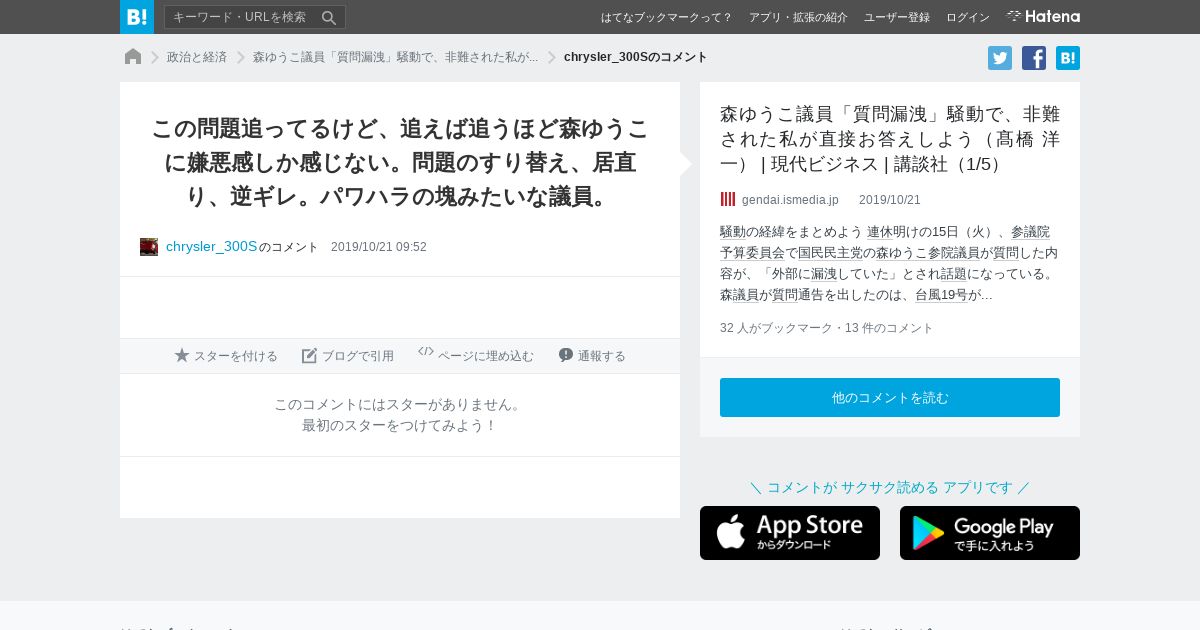Click the star icon for スターを付ける
Image resolution: width=1200 pixels, height=630 pixels.
182,355
